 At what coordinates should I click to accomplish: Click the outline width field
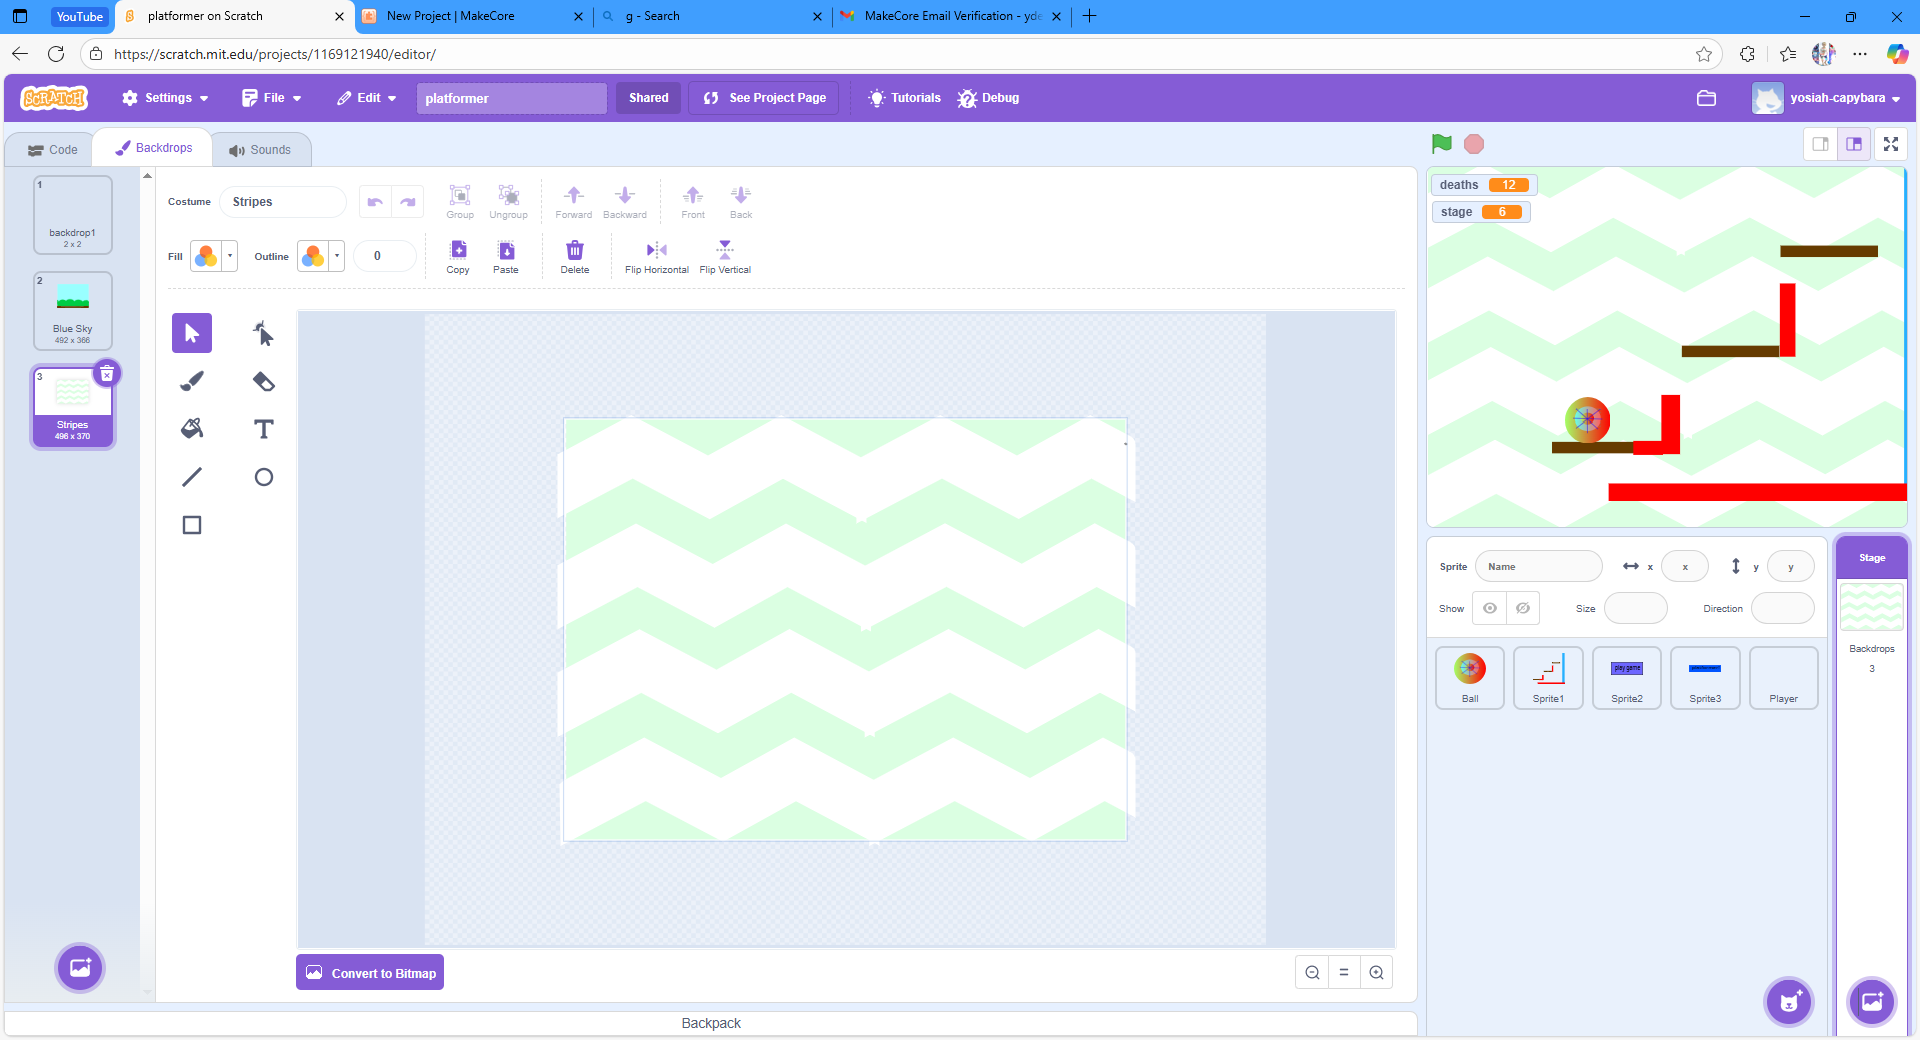pos(385,256)
